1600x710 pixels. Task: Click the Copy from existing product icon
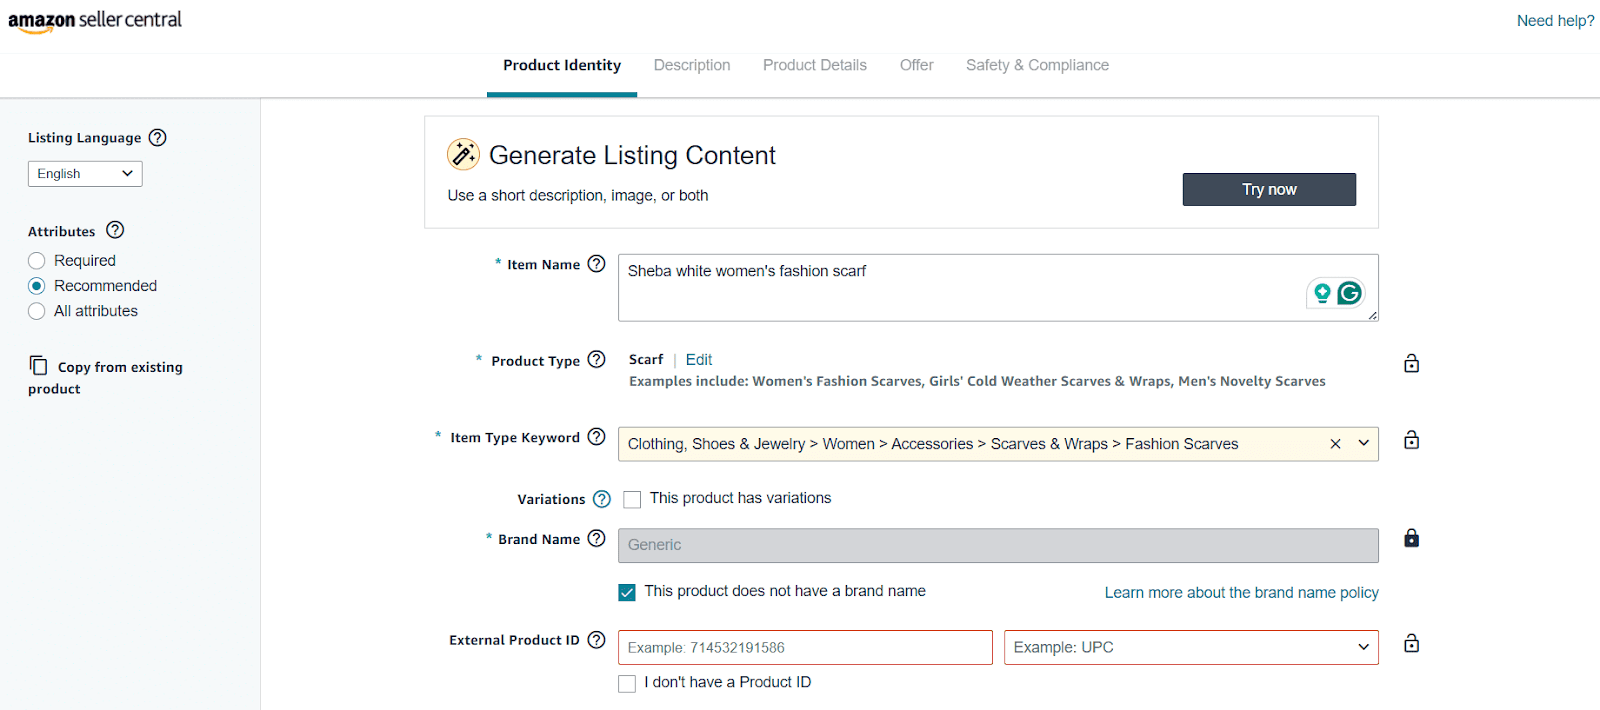tap(37, 367)
